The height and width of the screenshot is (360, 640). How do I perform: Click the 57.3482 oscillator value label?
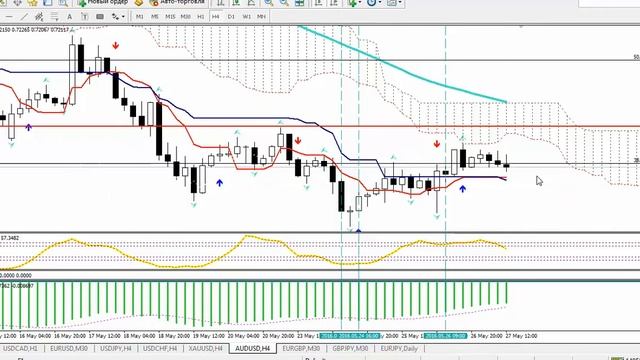9,238
